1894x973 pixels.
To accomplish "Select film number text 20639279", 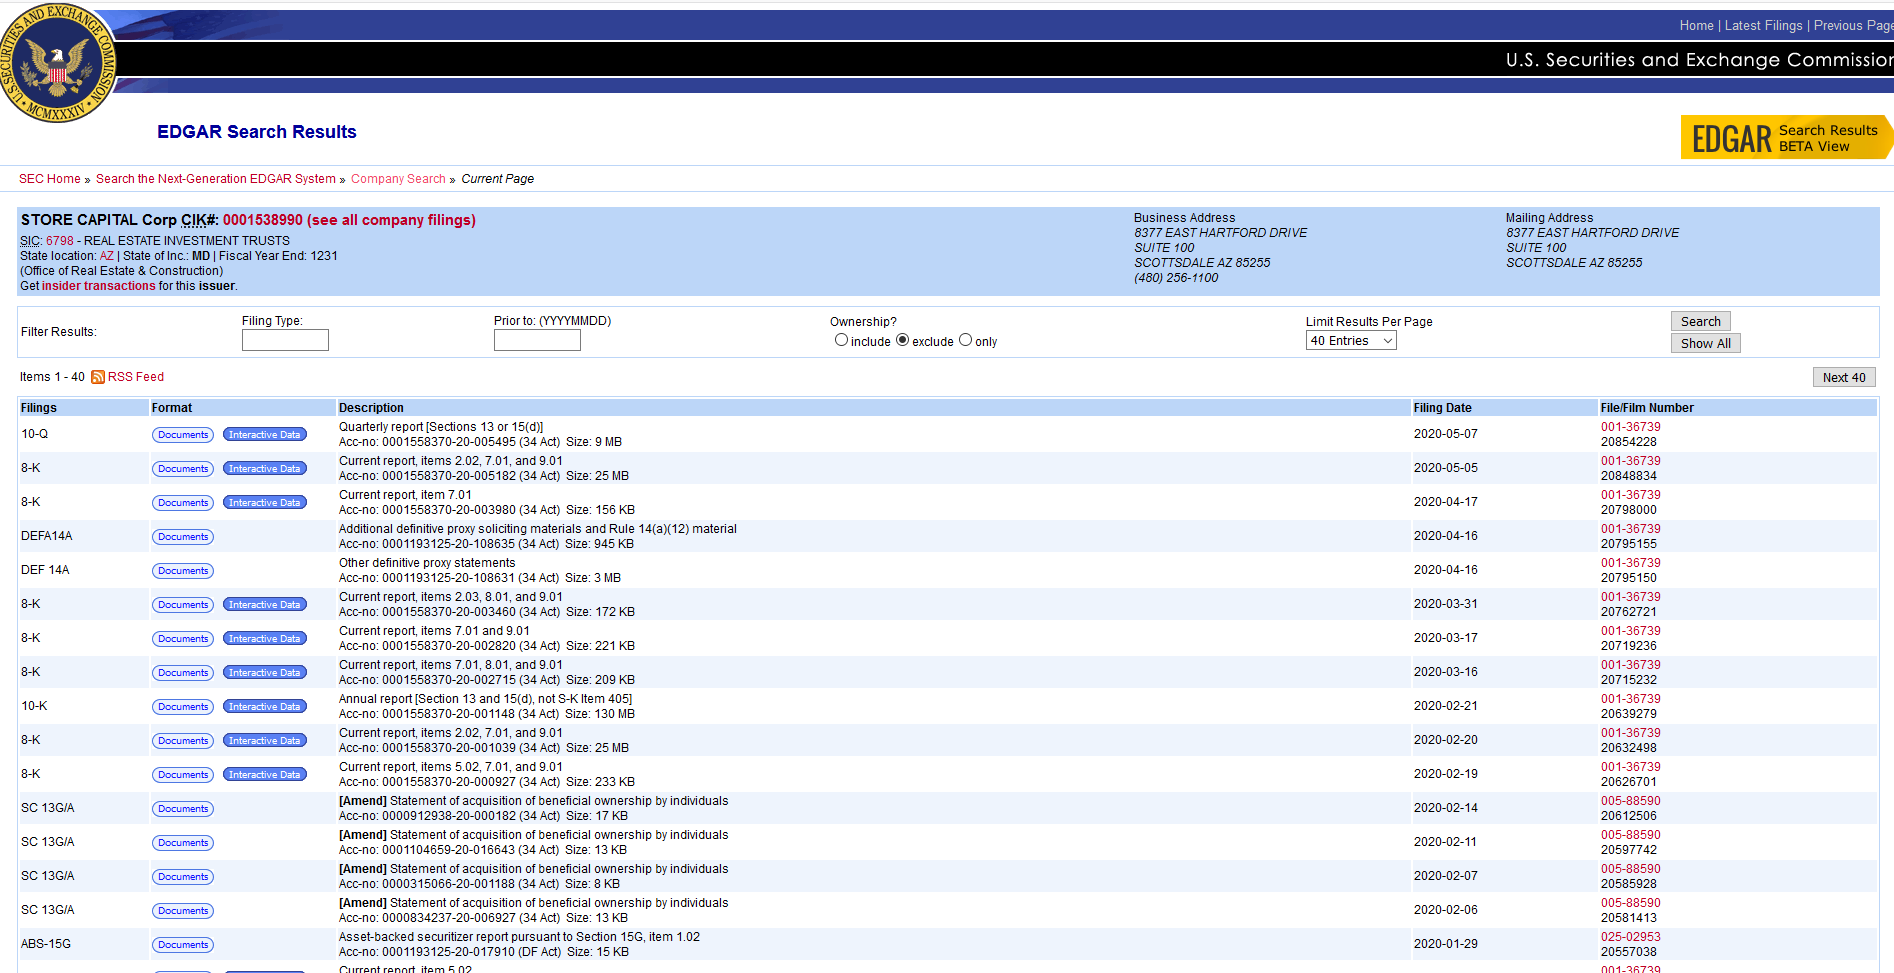I will pos(1628,714).
